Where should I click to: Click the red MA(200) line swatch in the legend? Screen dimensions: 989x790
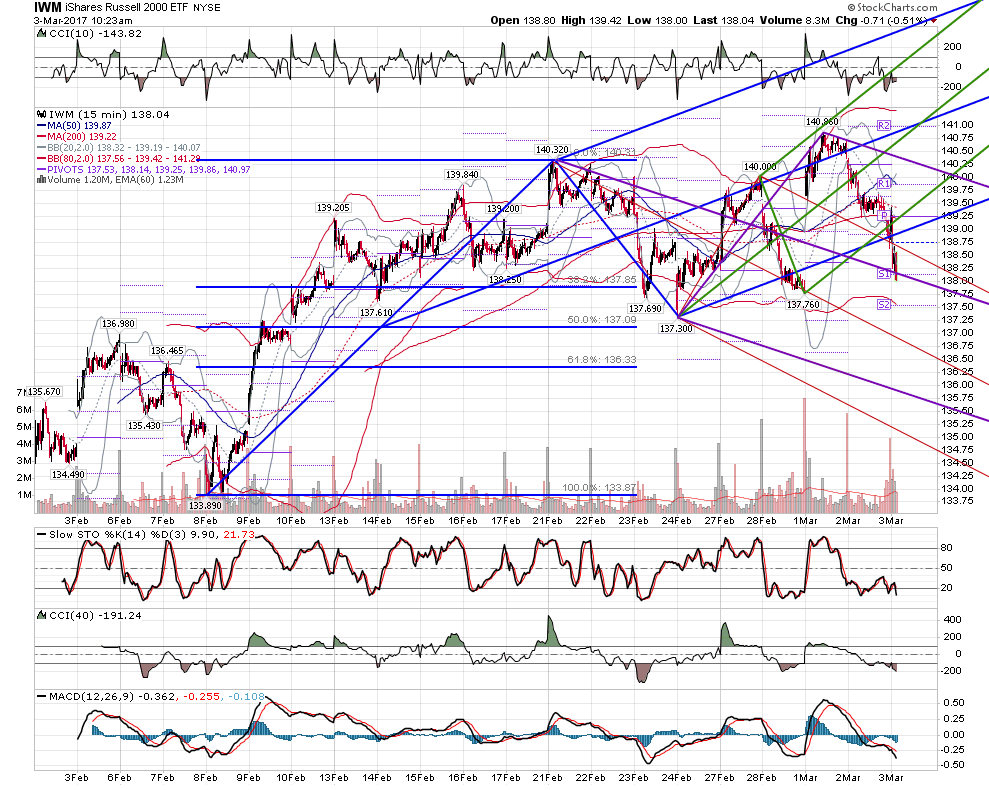tap(42, 136)
